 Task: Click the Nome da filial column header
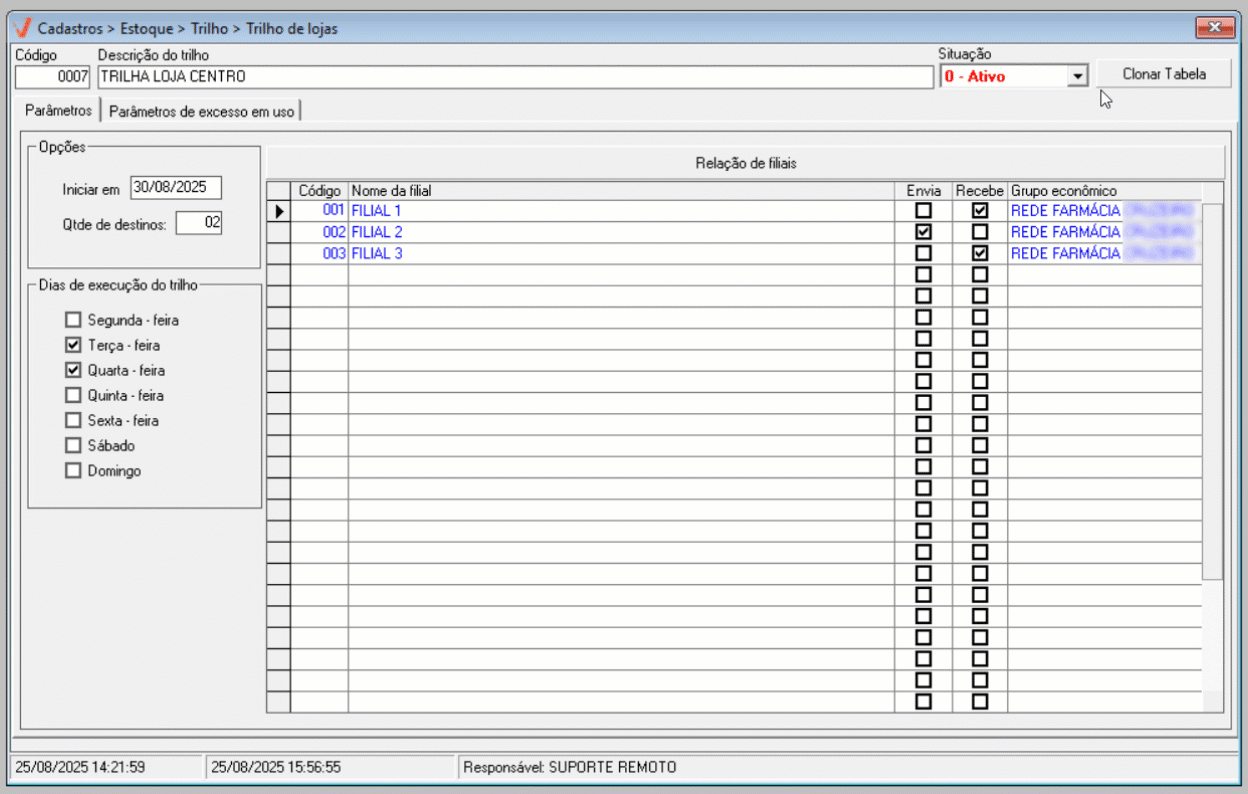click(621, 191)
